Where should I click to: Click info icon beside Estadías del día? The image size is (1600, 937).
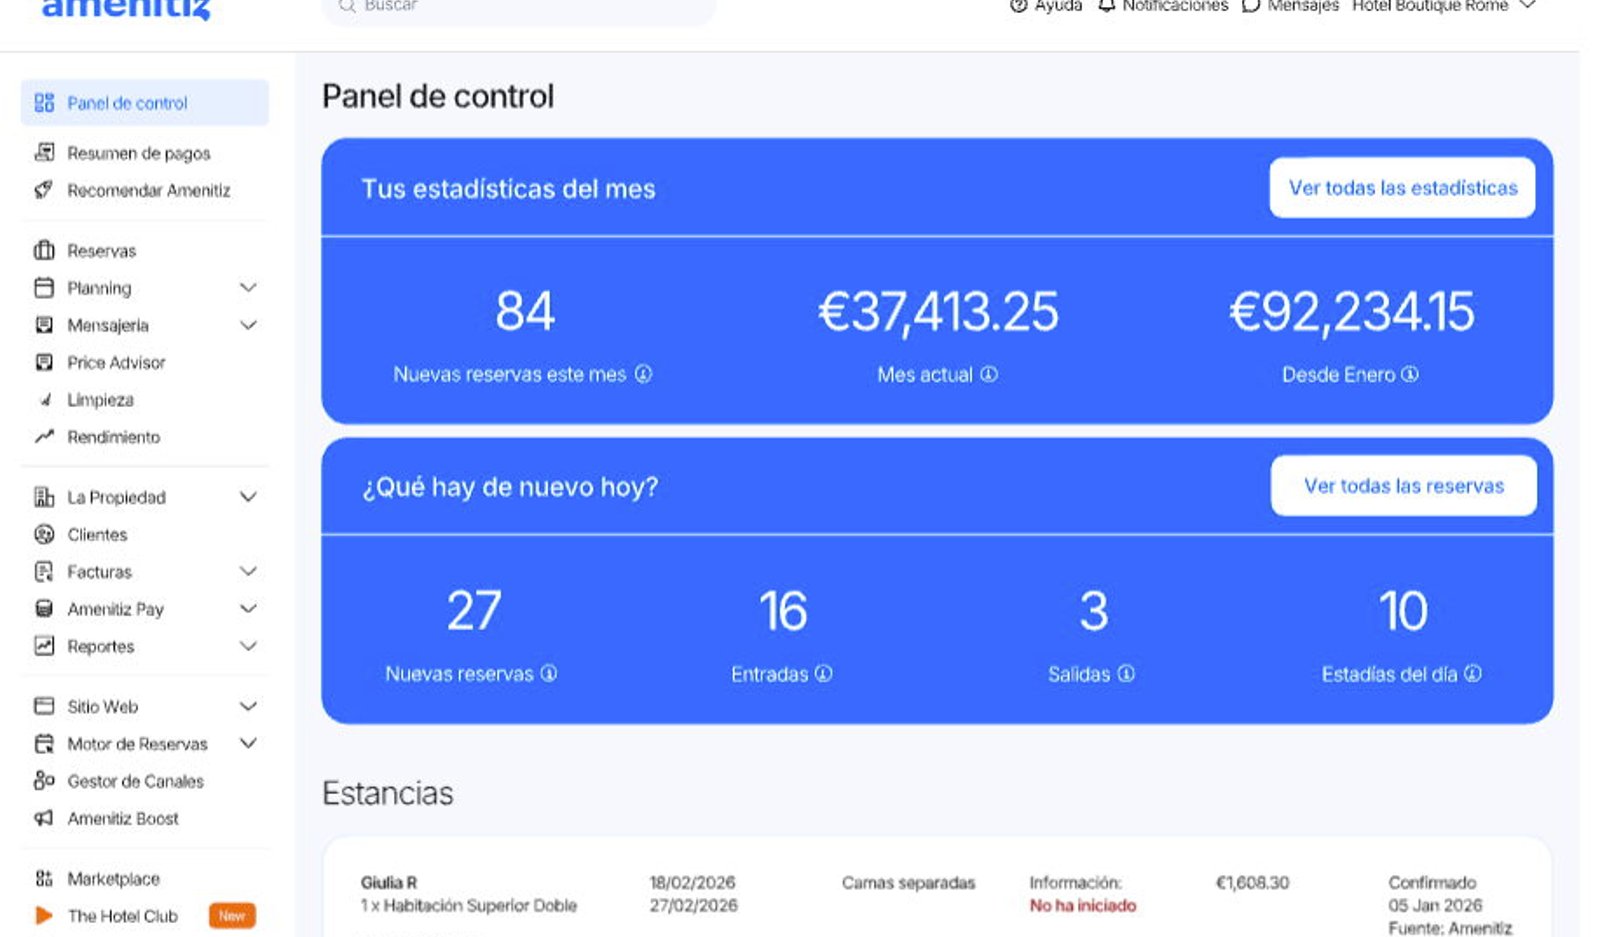click(x=1473, y=674)
